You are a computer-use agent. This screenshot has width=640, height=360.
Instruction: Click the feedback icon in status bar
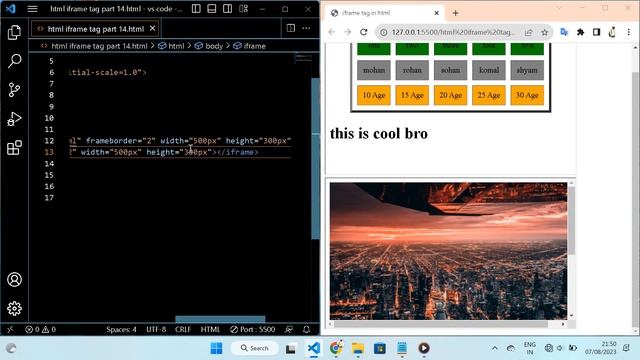point(289,329)
